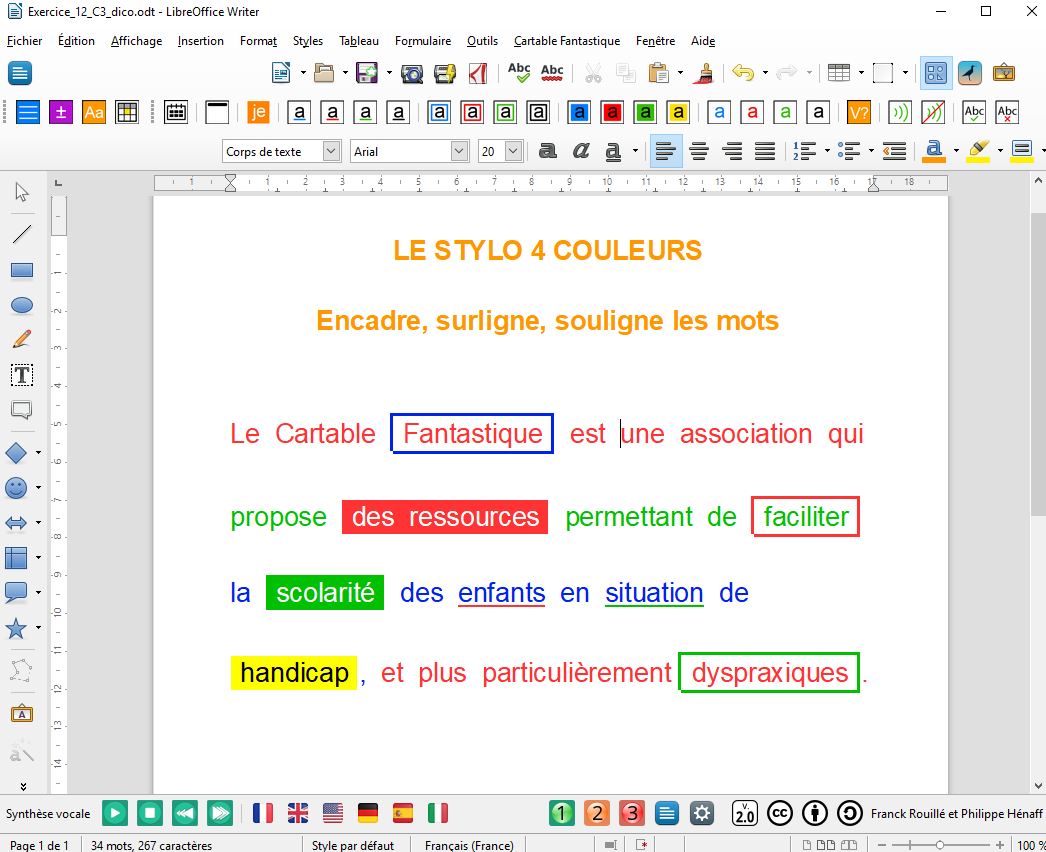Open the Tableau menu
1046x852 pixels.
pyautogui.click(x=358, y=41)
